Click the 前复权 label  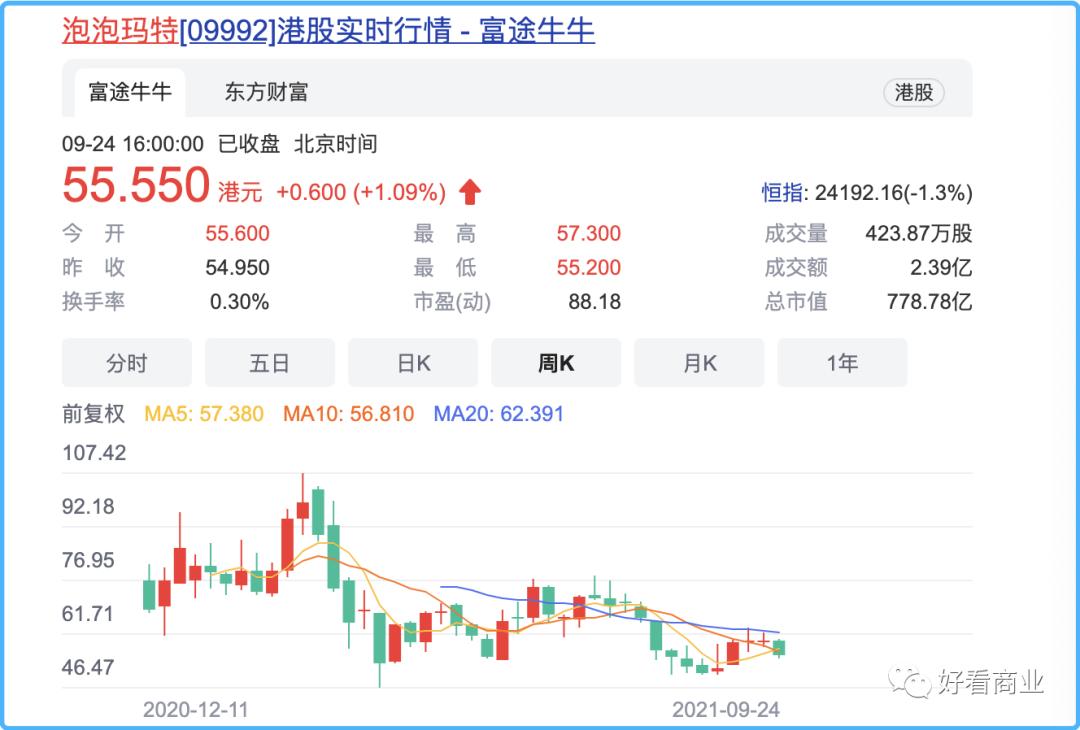click(x=94, y=414)
